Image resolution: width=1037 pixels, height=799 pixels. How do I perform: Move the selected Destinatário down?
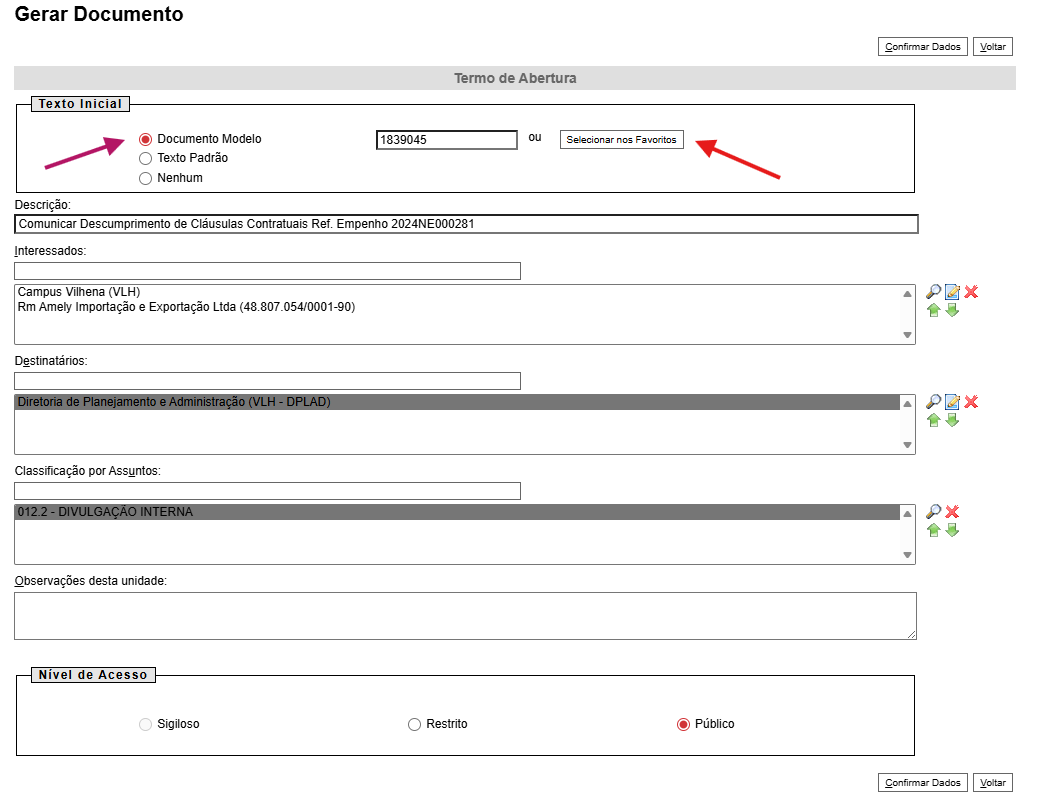(952, 421)
